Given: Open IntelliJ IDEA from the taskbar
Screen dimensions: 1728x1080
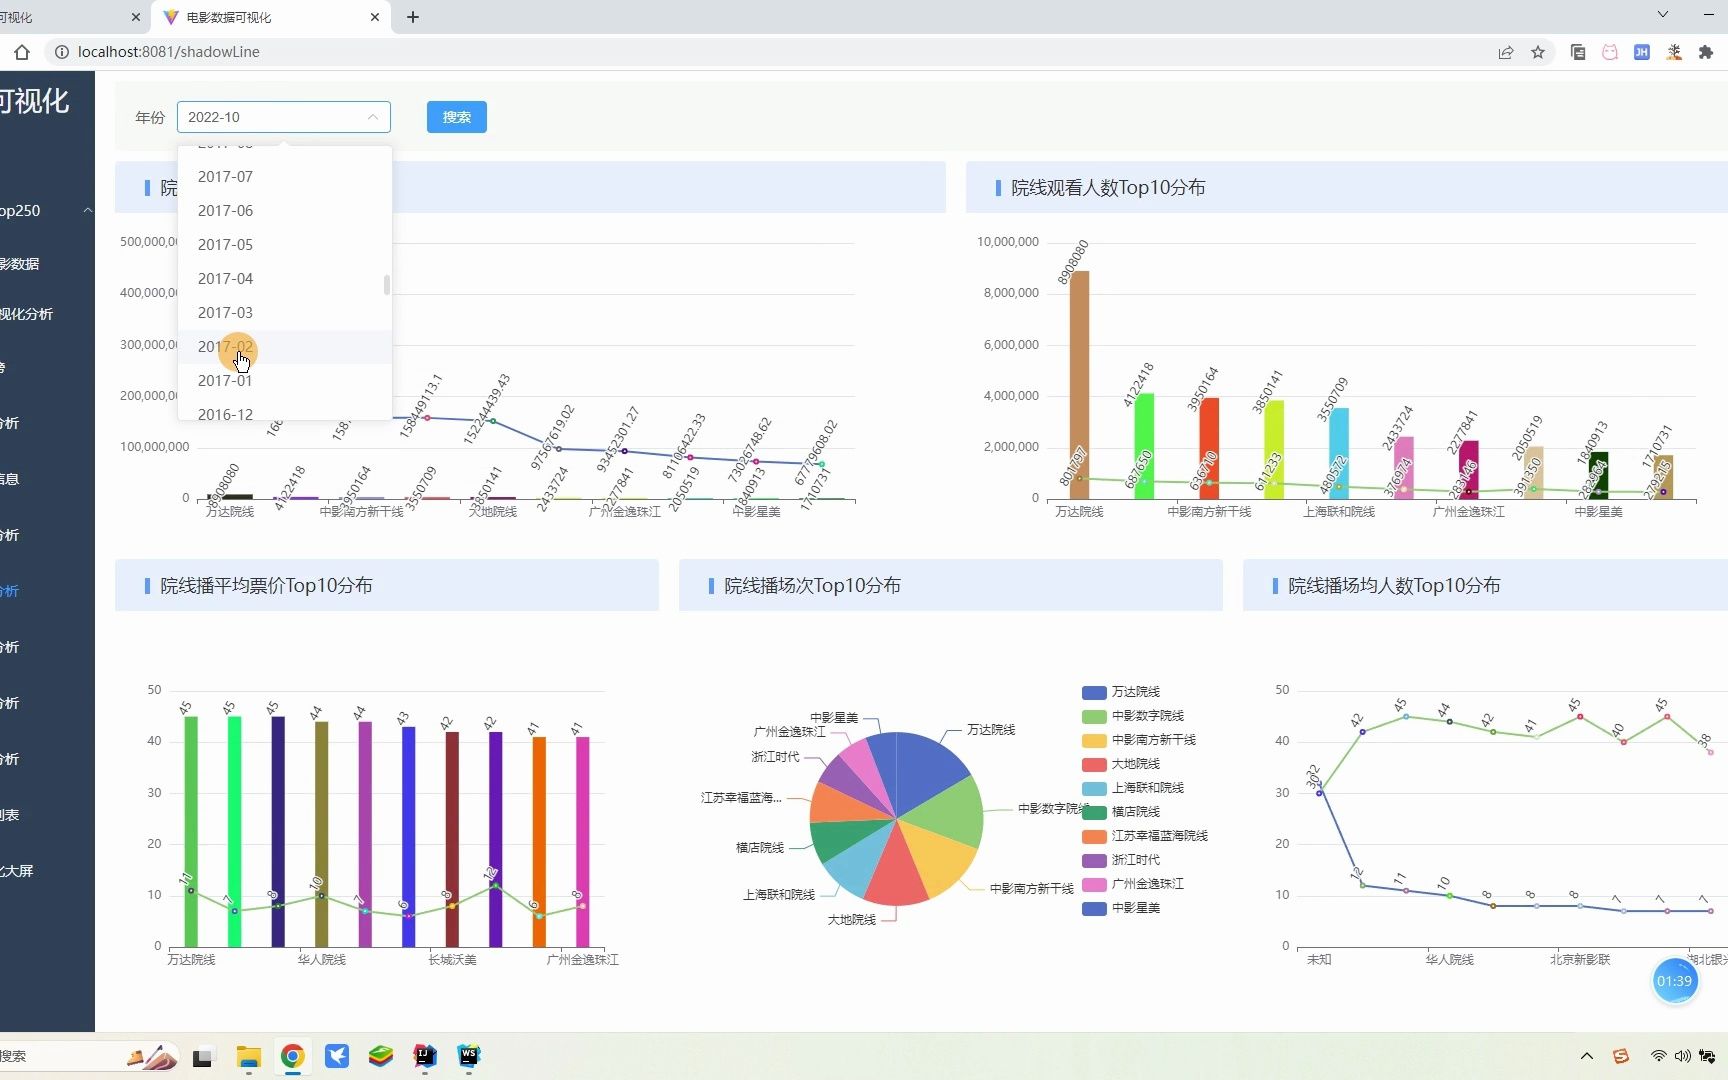Looking at the screenshot, I should pos(425,1056).
